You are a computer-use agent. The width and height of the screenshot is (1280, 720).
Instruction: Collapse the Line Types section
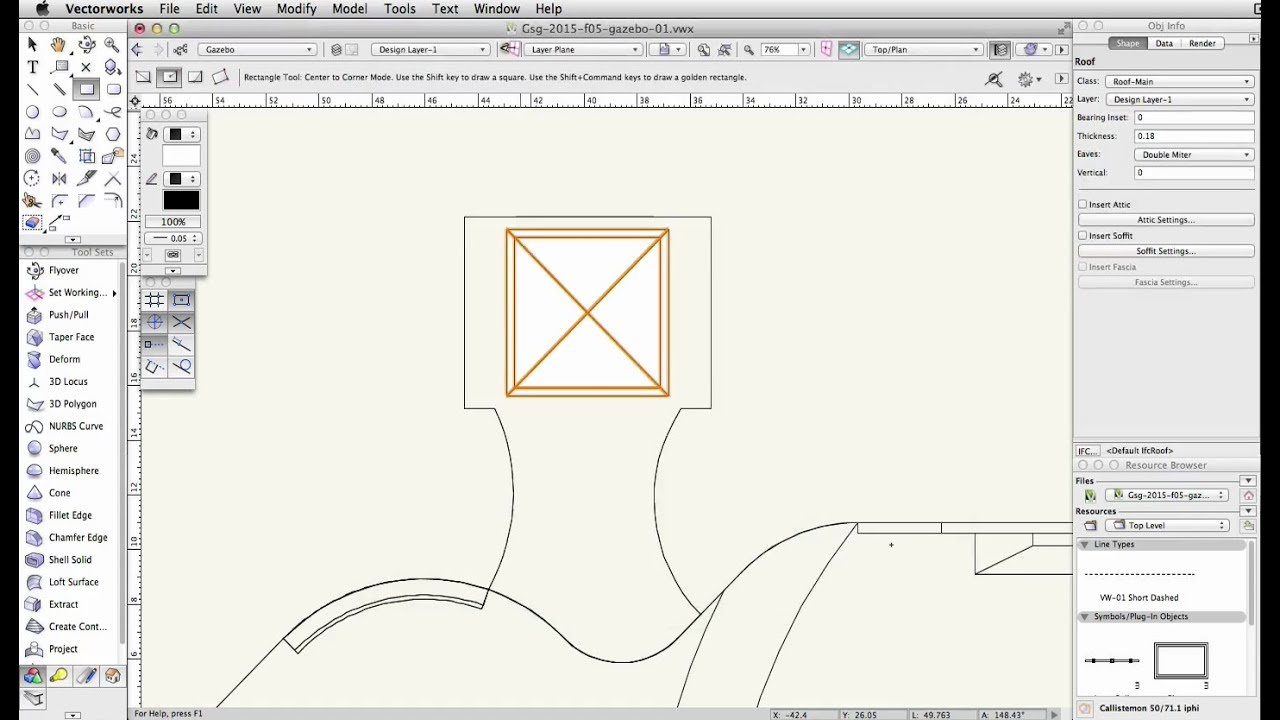pyautogui.click(x=1084, y=544)
